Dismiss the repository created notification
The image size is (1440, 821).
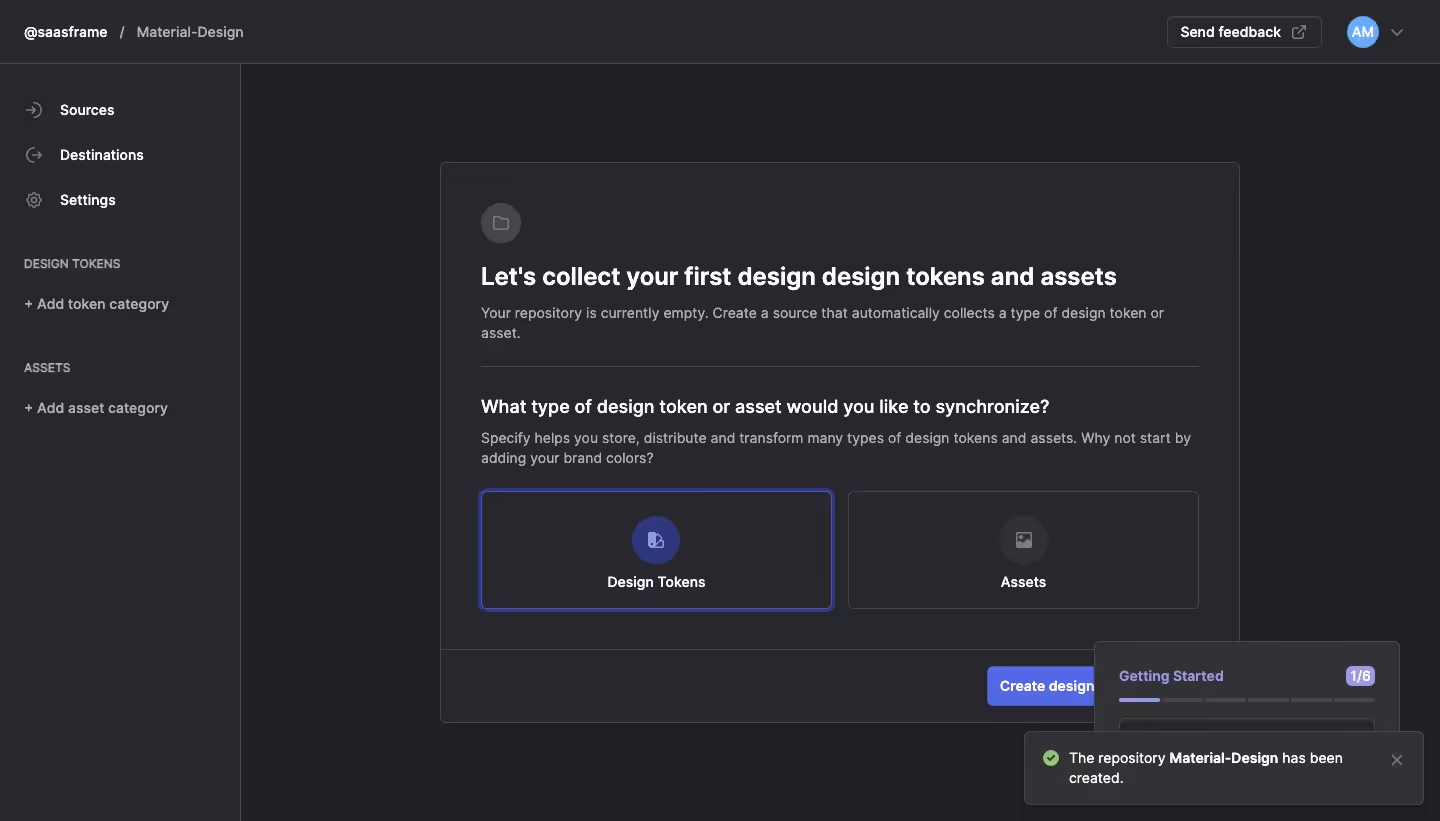(x=1396, y=760)
